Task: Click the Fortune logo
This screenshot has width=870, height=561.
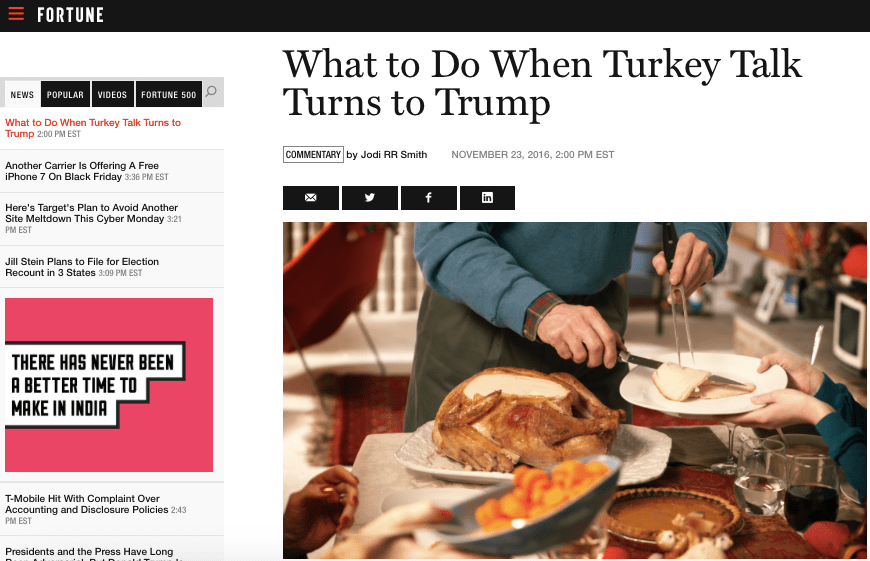Action: (70, 15)
